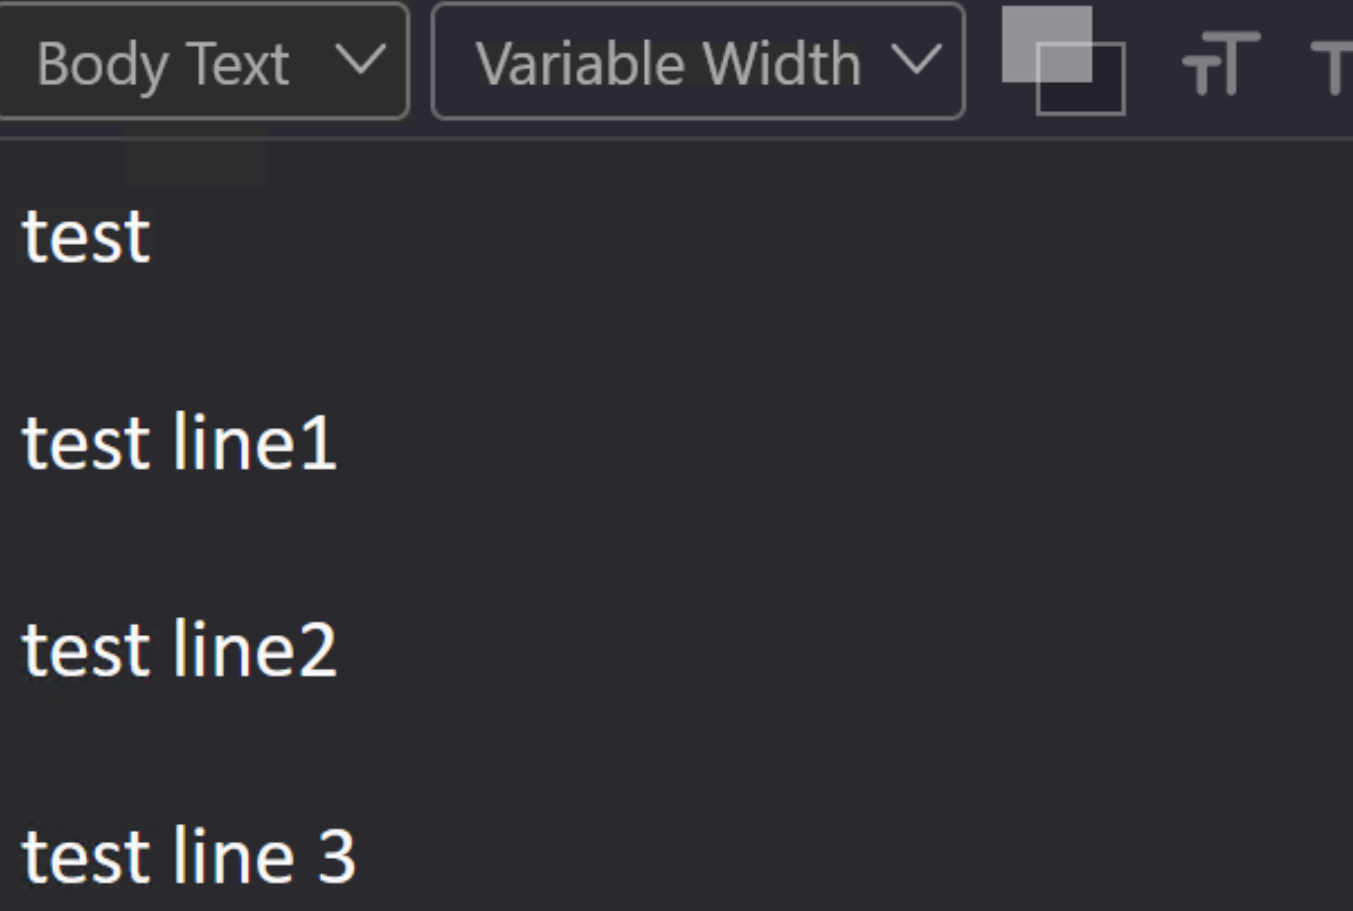Click the chevron arrow beside Variable Width
This screenshot has height=911, width=1353.
point(916,61)
